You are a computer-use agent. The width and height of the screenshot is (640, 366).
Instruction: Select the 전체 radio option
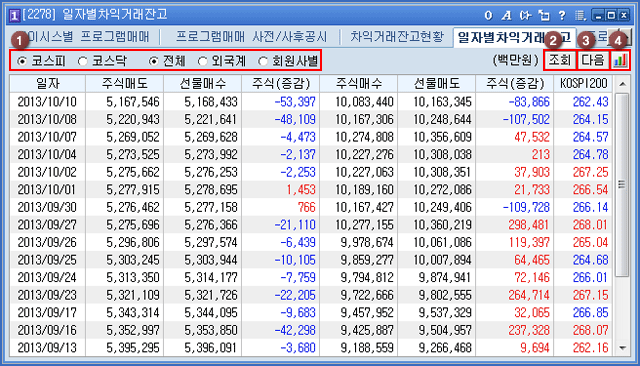(x=167, y=61)
